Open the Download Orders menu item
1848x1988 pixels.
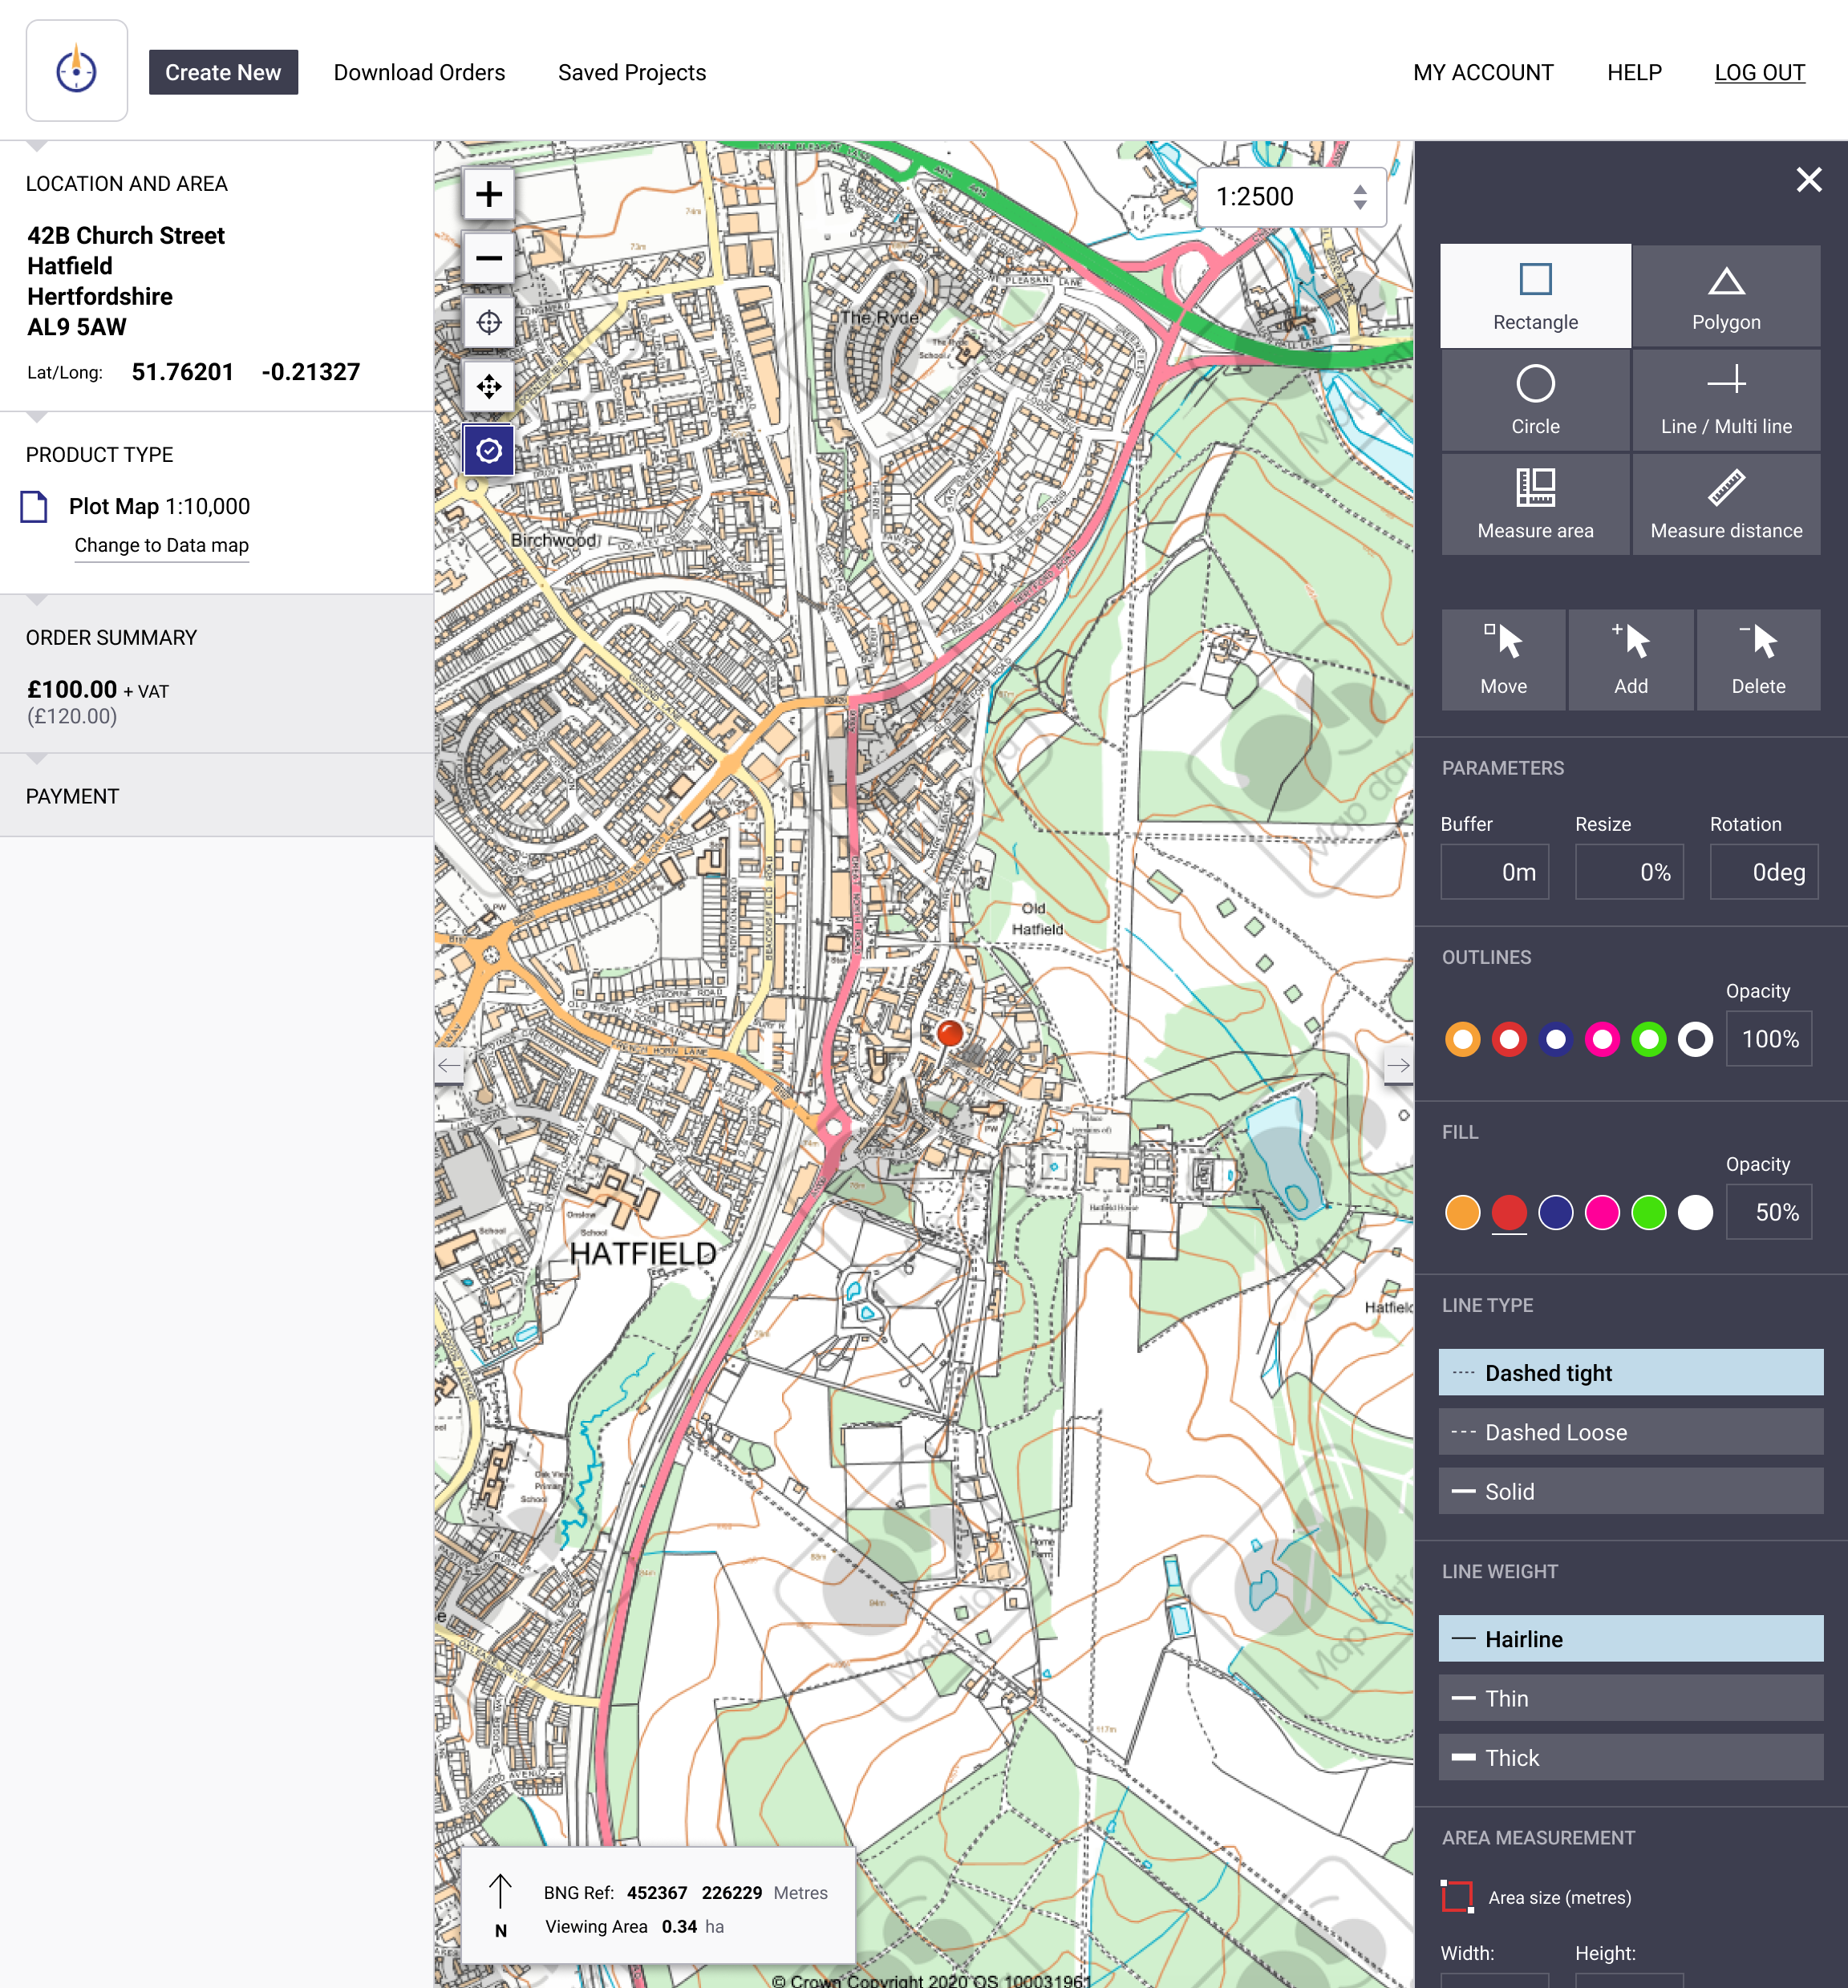[419, 73]
